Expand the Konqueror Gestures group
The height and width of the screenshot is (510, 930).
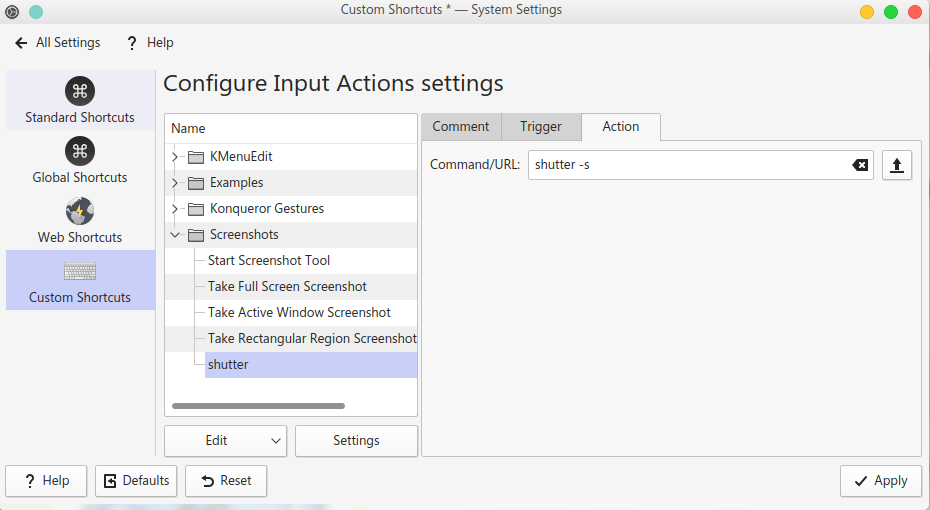[175, 209]
